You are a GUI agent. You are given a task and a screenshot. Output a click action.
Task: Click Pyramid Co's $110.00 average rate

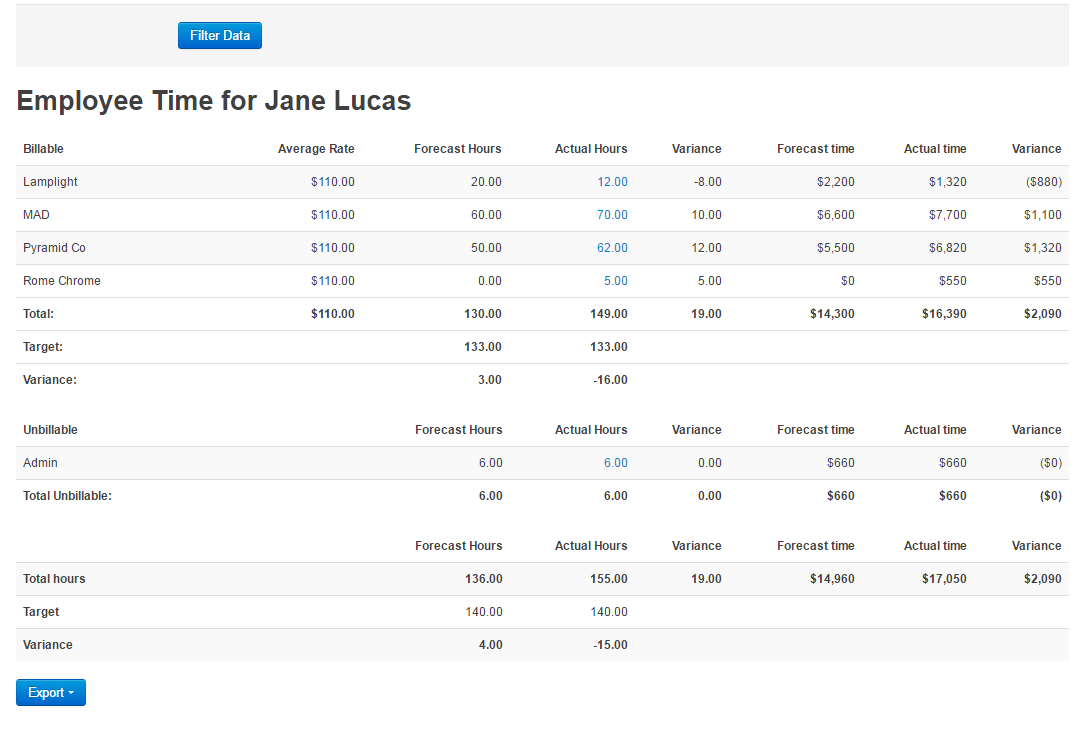tap(332, 248)
